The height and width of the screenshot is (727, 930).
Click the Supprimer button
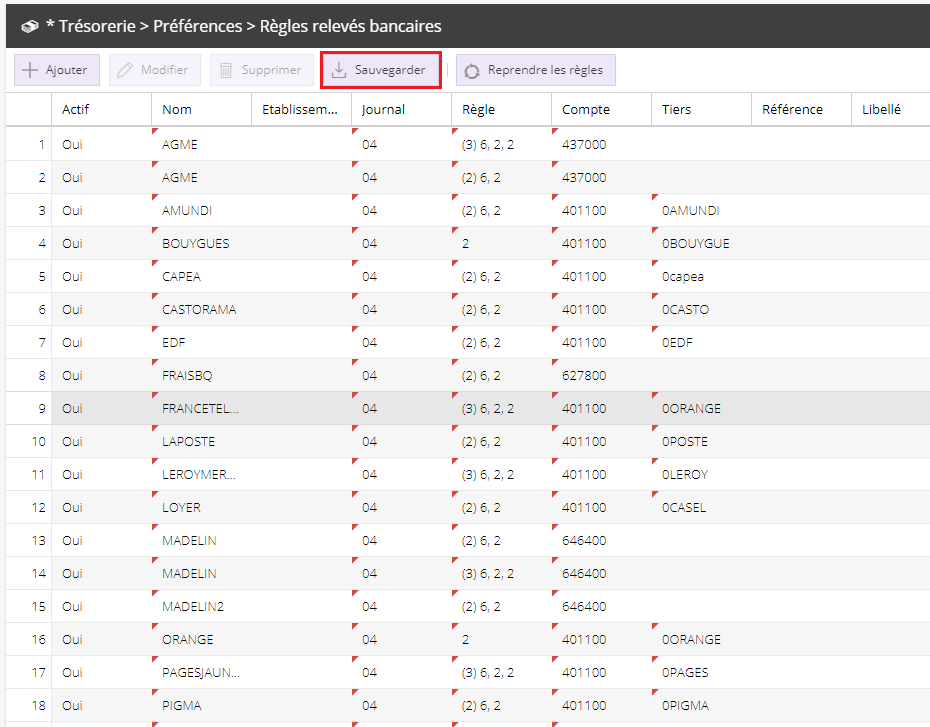[262, 70]
